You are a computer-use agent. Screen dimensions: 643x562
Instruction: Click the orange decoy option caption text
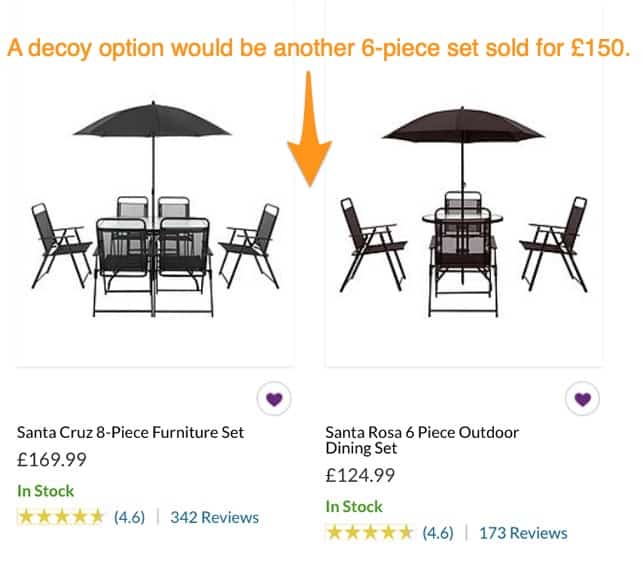tap(318, 48)
